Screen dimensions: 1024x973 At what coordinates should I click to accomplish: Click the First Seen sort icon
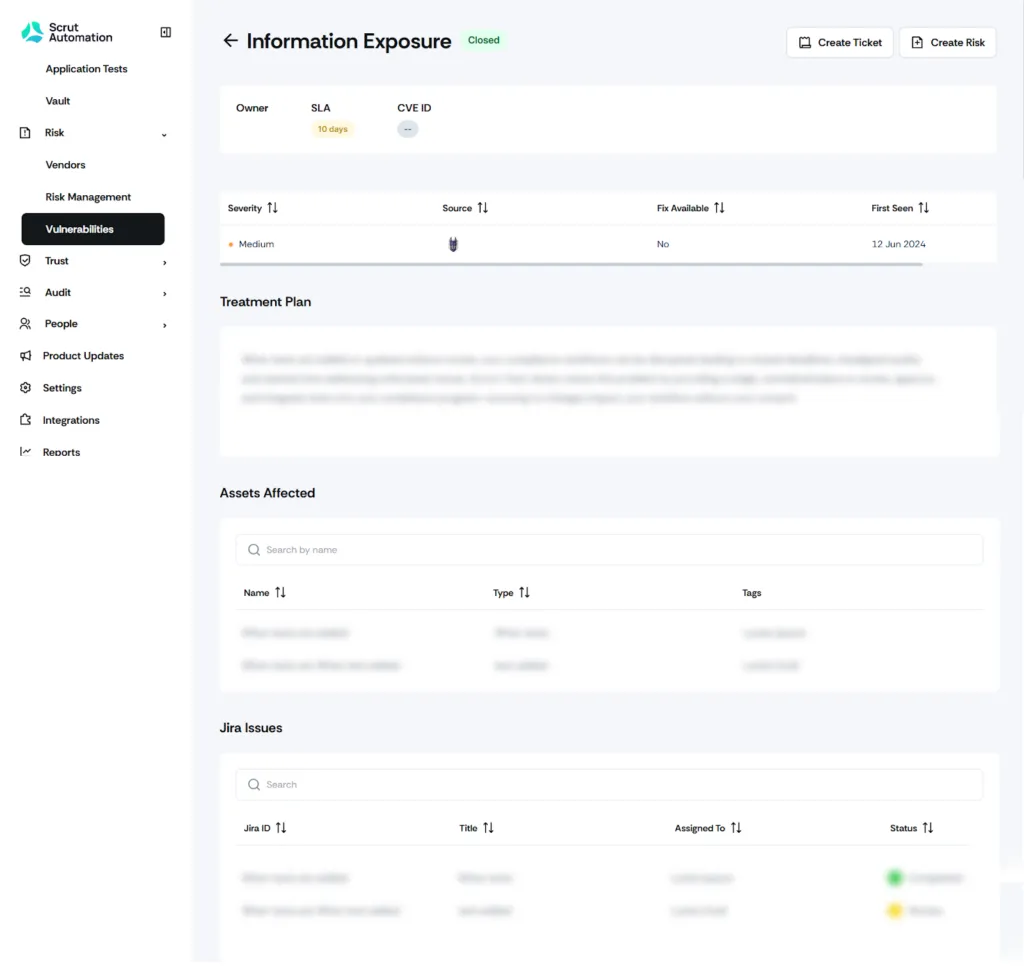(x=922, y=208)
